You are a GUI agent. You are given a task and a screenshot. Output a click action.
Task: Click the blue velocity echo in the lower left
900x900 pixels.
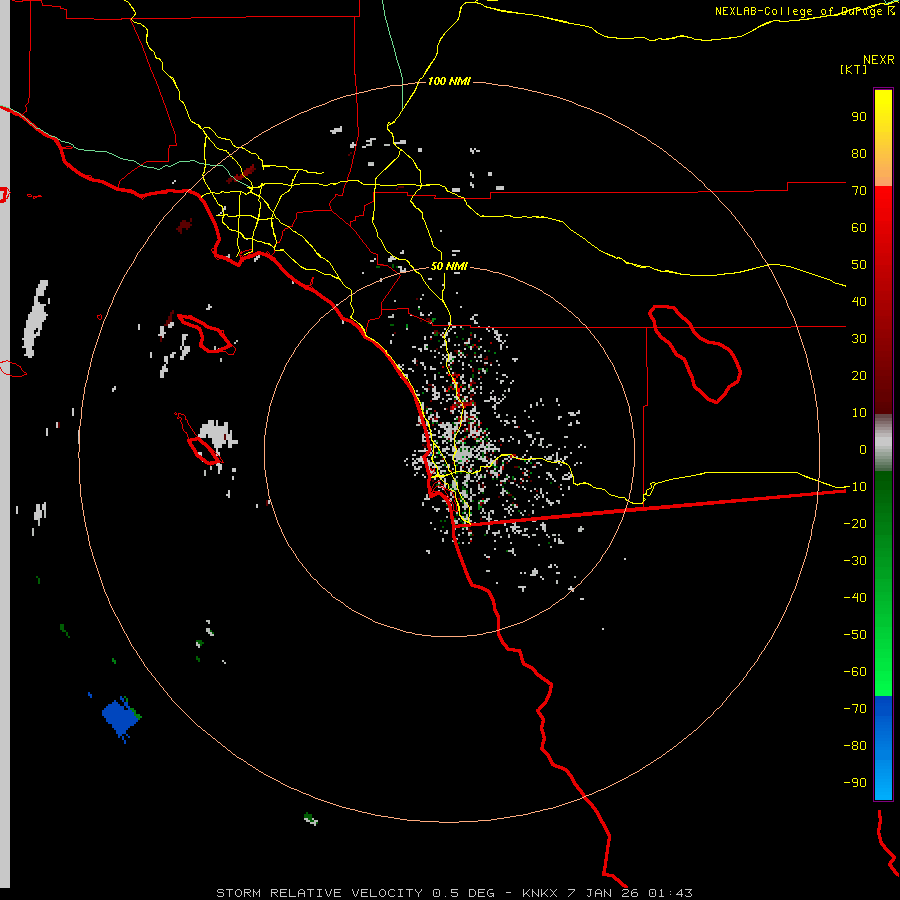[x=121, y=717]
